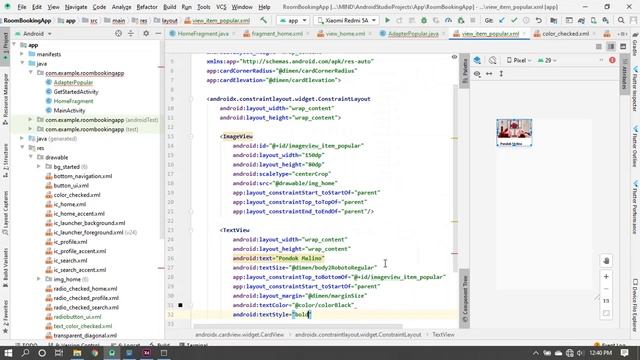Click the Make Project hammer icon
Screen dimensions: 640x360
[x=264, y=20]
